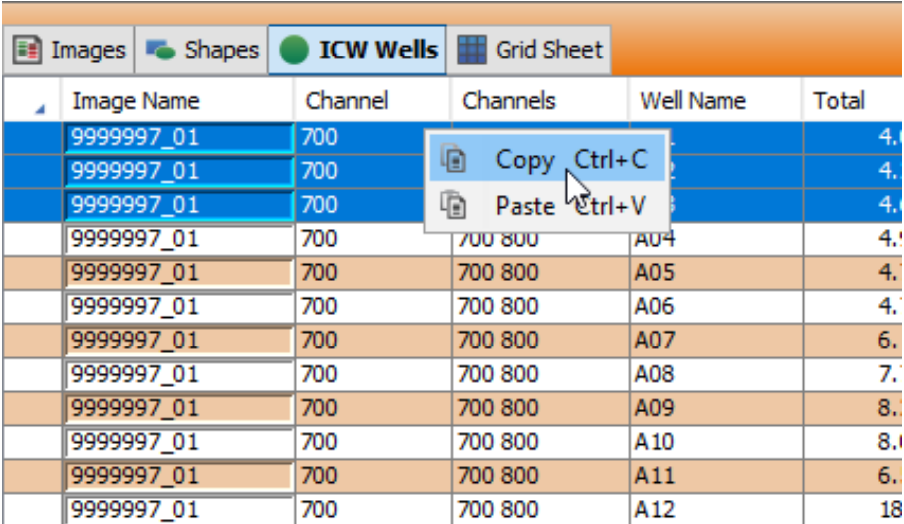This screenshot has height=524, width=904.
Task: Switch to the Grid Sheet tab
Action: click(x=529, y=50)
